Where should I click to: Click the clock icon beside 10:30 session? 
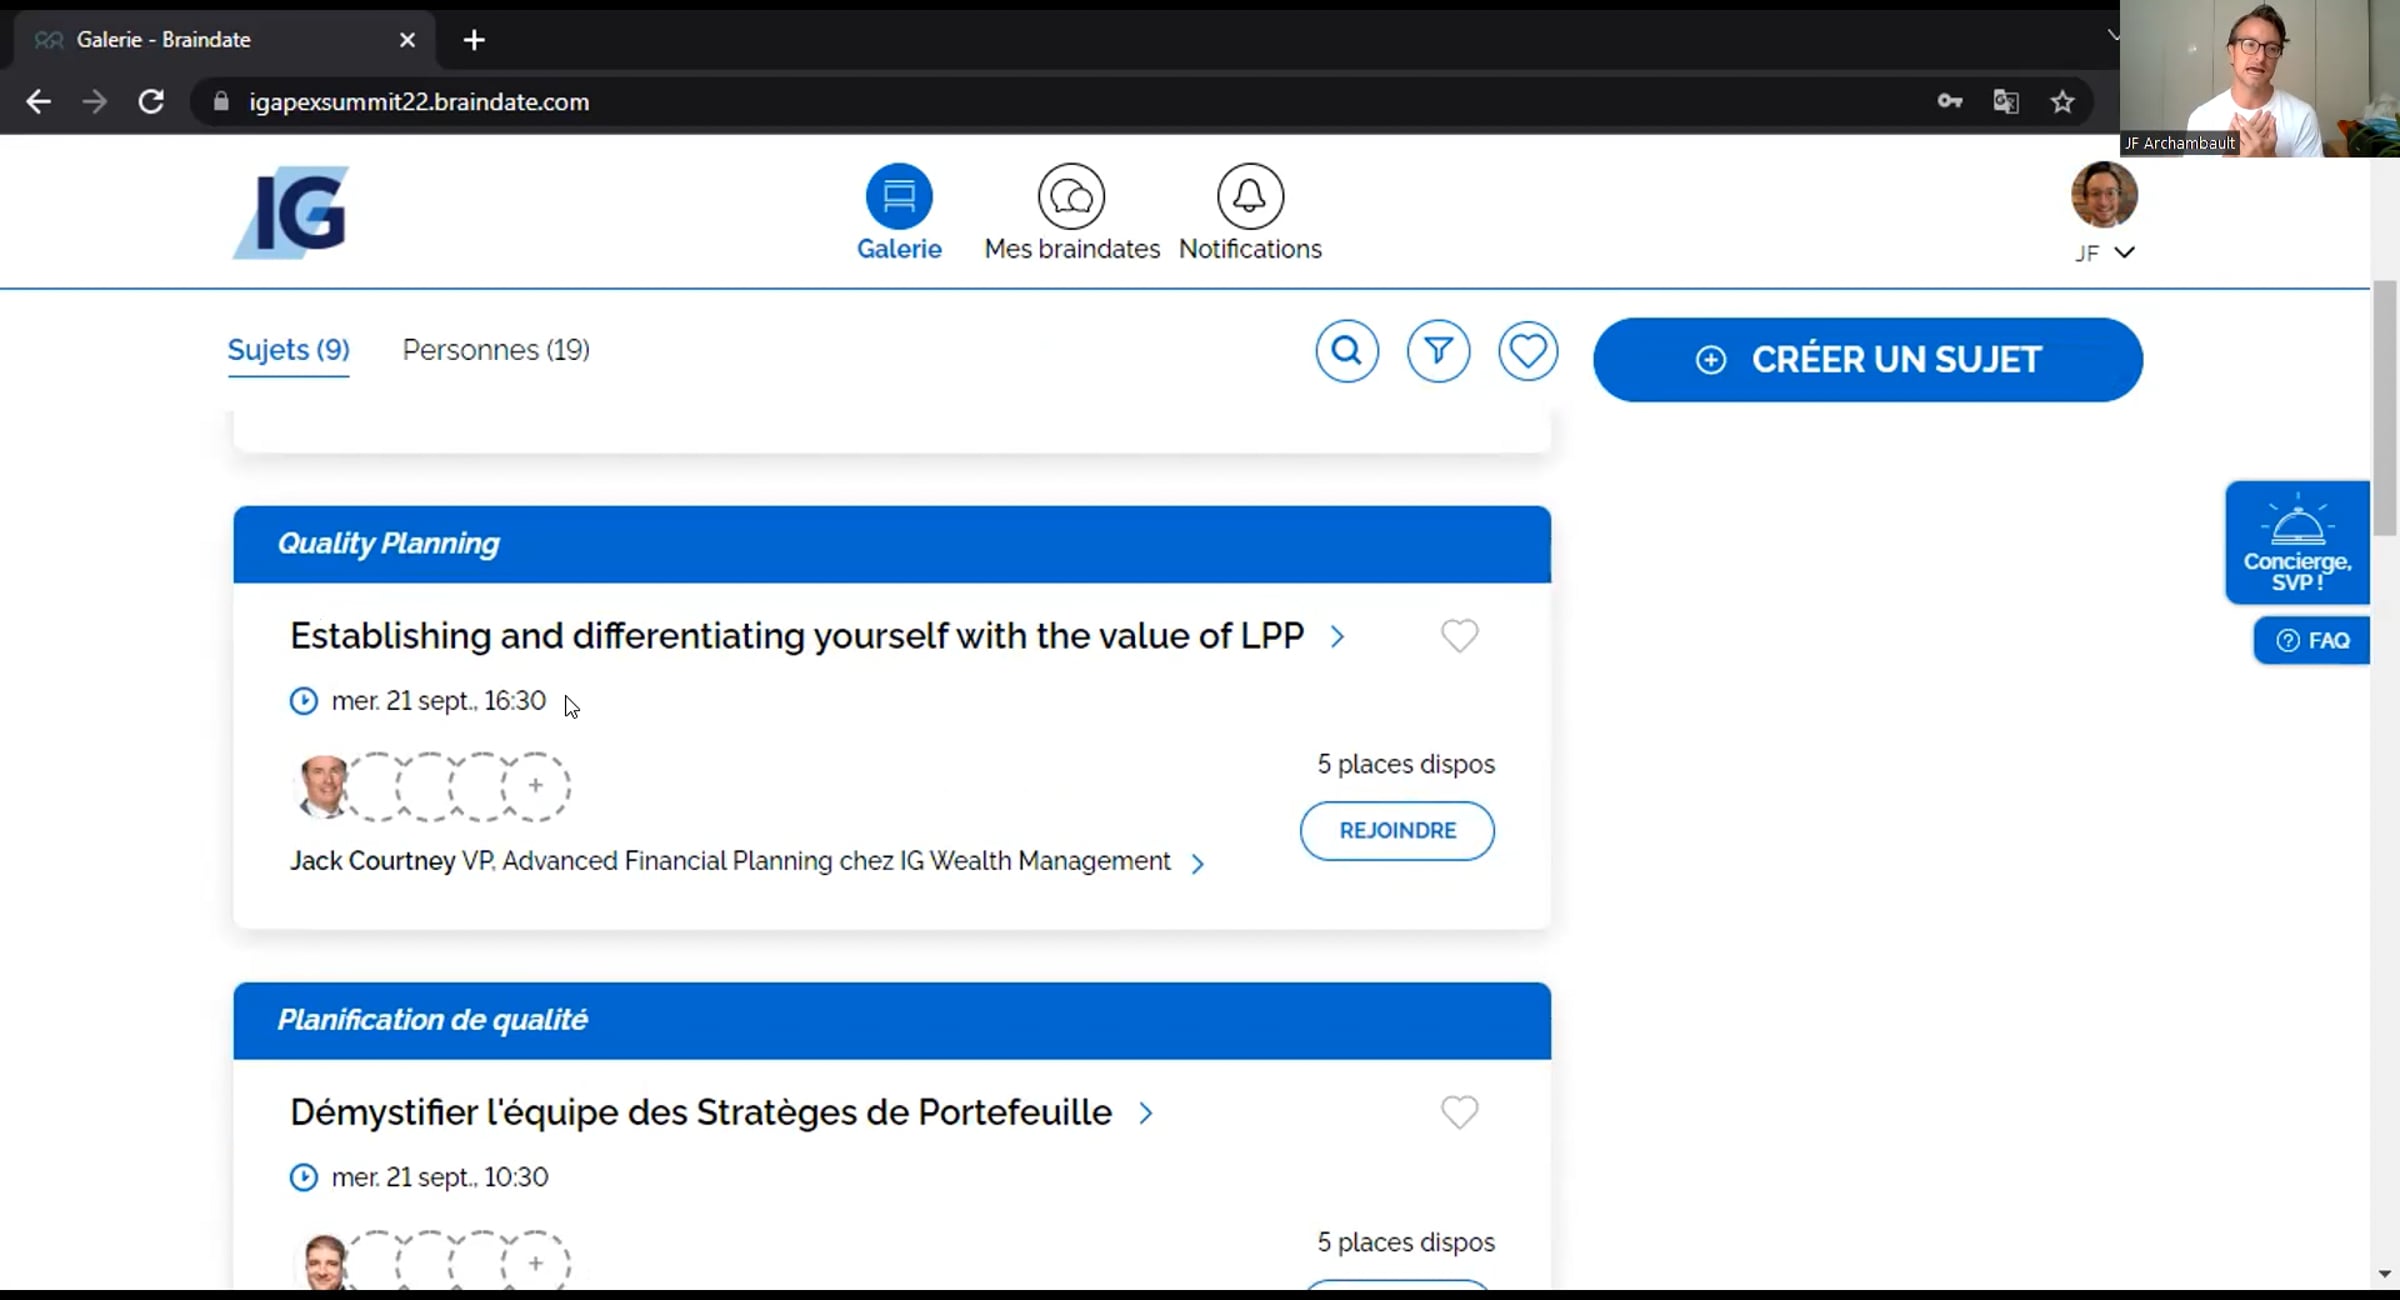(x=303, y=1177)
